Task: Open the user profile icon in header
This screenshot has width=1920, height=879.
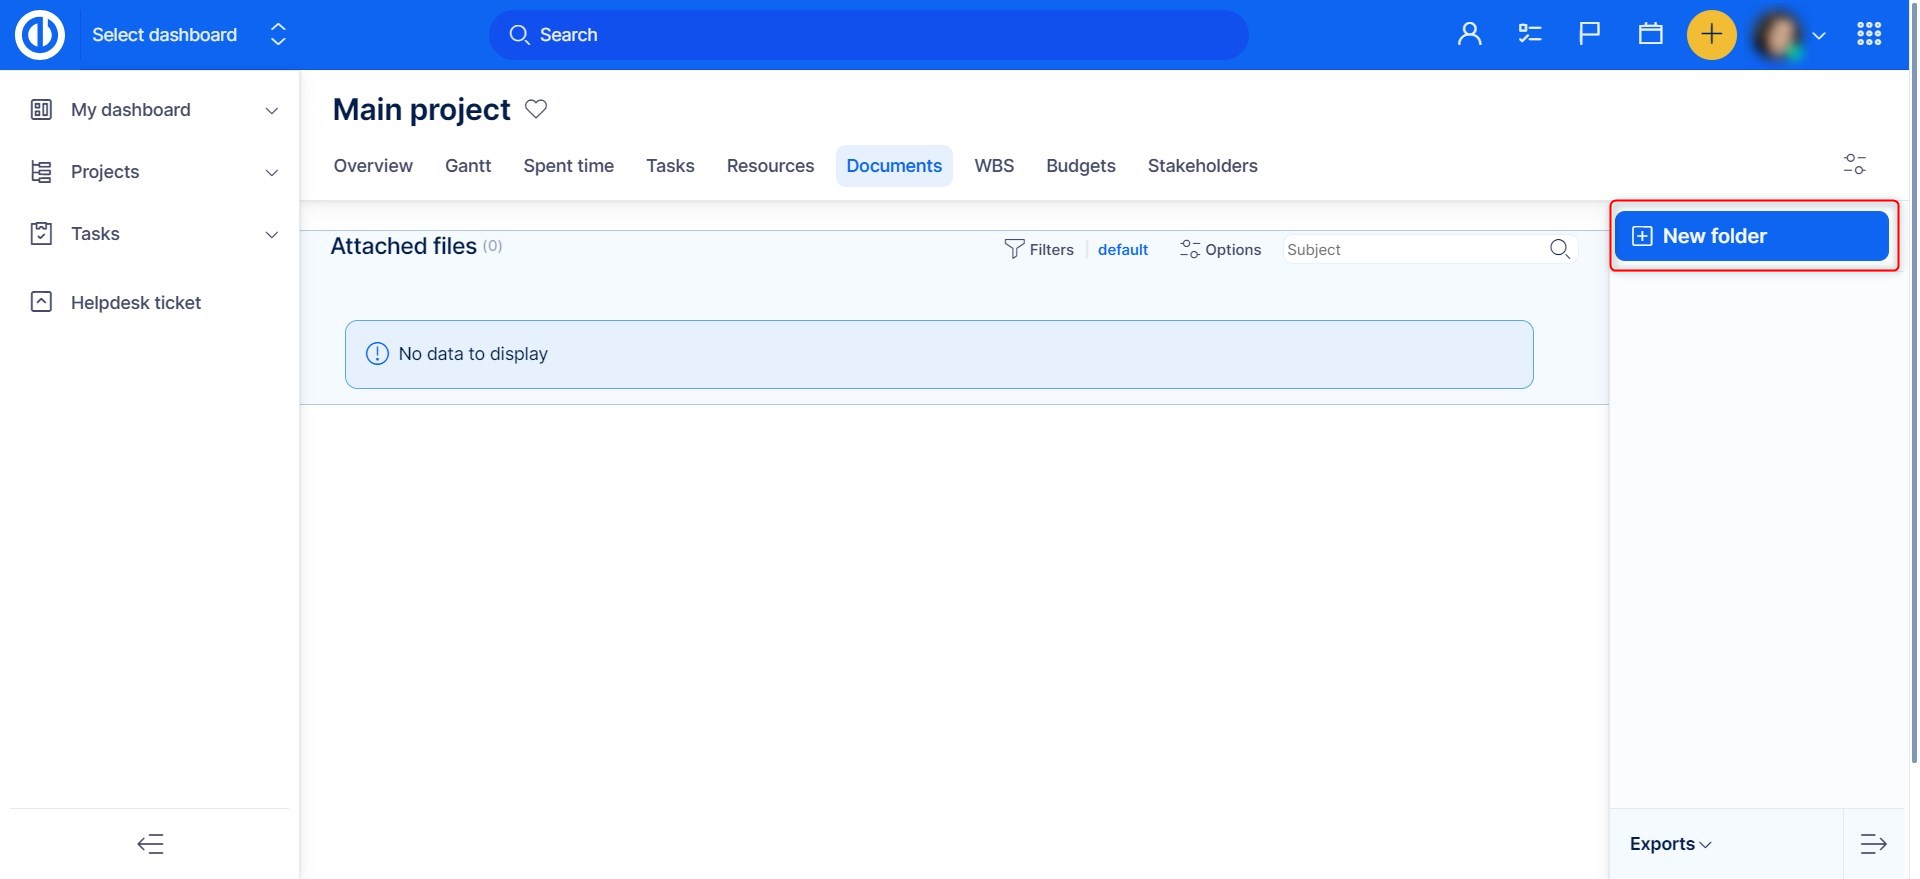Action: coord(1469,35)
